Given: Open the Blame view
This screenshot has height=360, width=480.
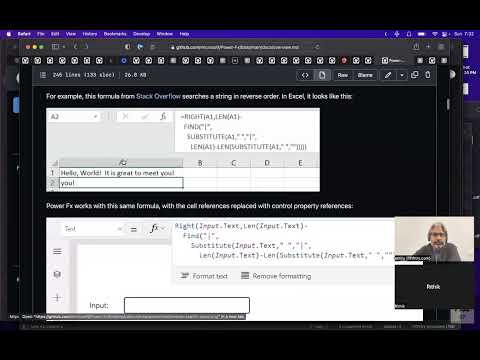Looking at the screenshot, I should click(x=365, y=75).
